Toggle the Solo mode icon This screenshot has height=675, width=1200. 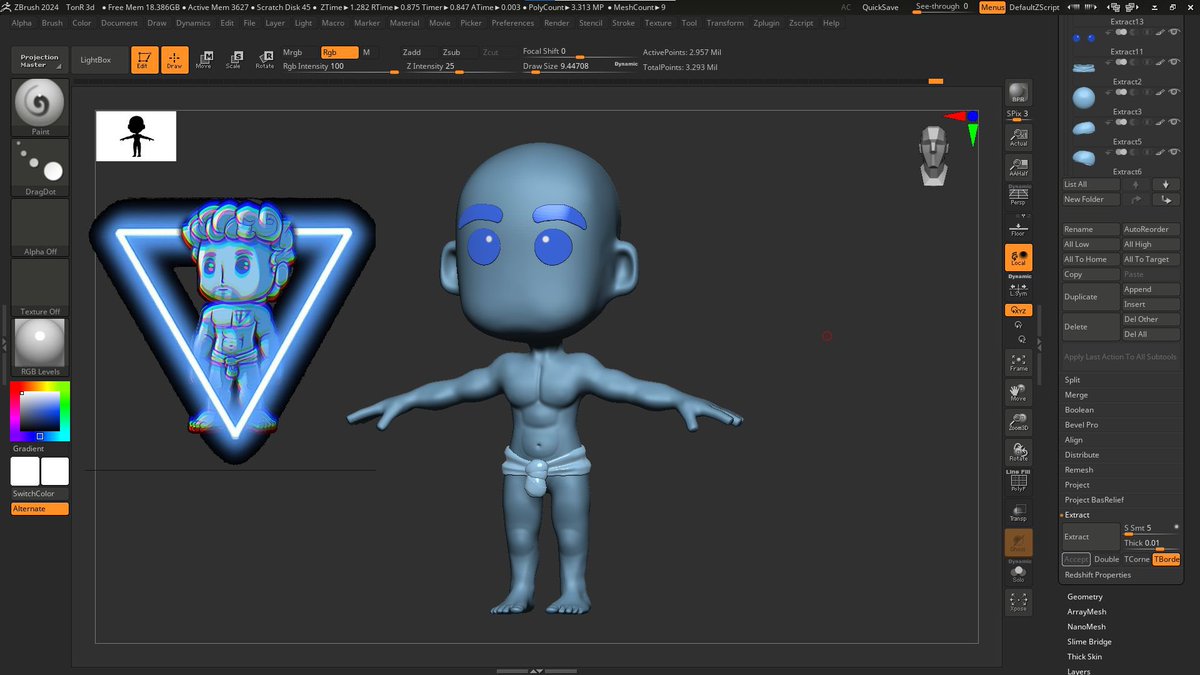[x=1018, y=573]
